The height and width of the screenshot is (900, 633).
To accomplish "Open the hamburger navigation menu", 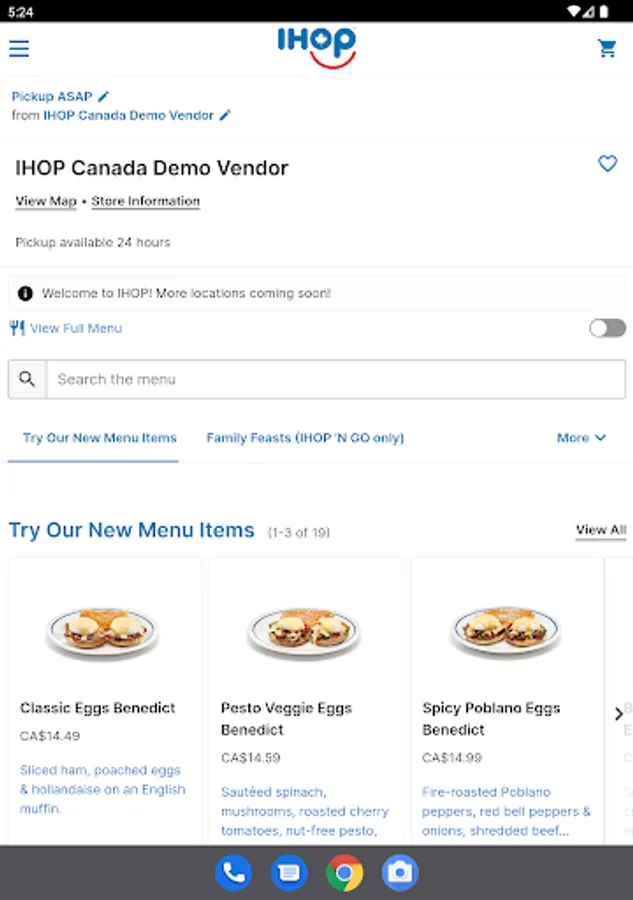I will (x=19, y=49).
